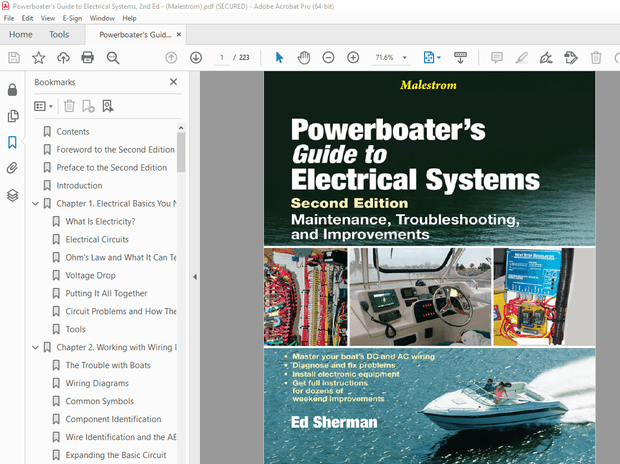Open the File menu
620x464 pixels.
tap(9, 18)
